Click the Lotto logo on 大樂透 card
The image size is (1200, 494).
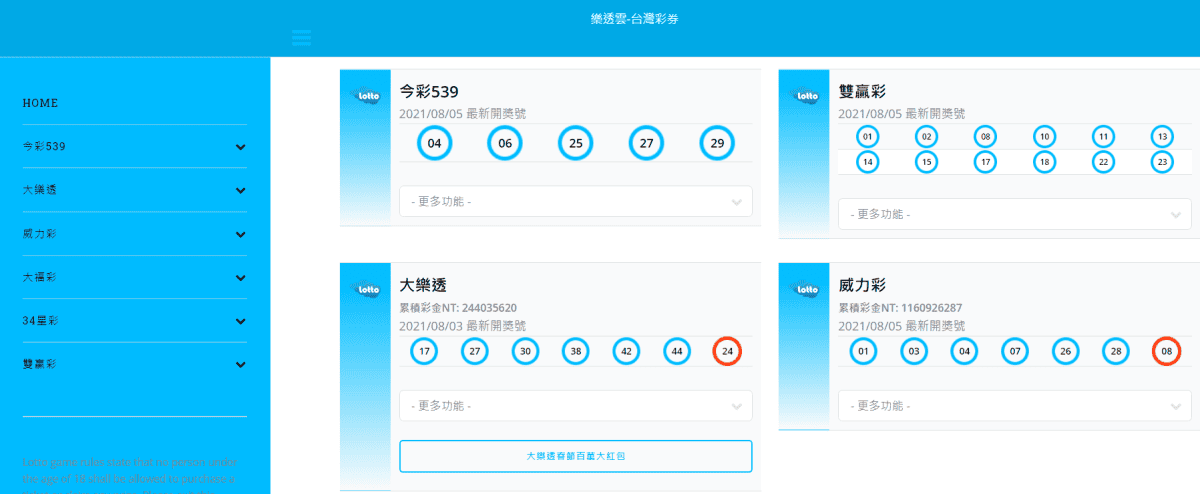(365, 290)
